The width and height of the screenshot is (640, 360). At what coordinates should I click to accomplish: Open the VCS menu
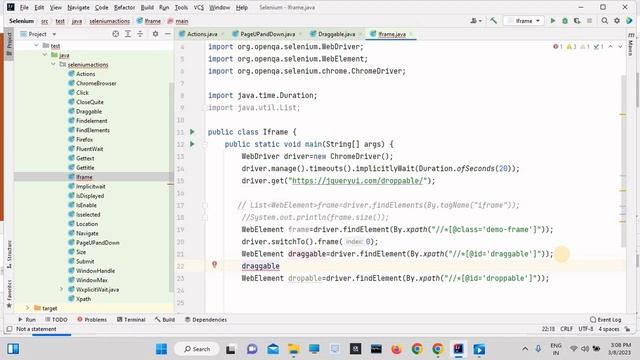(x=198, y=7)
